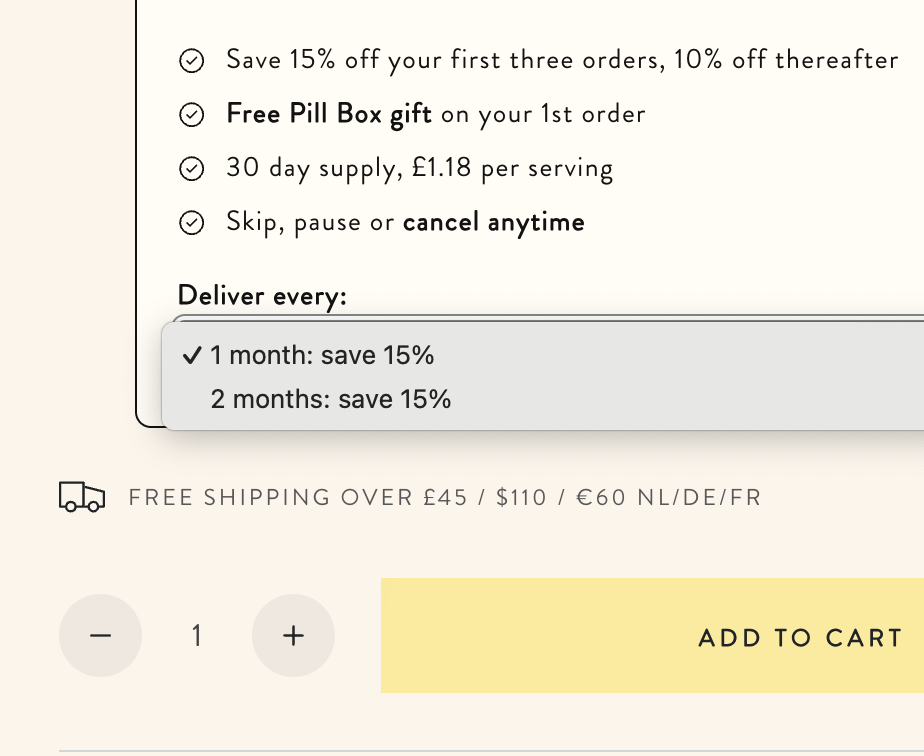This screenshot has width=924, height=756.
Task: Click the quantity value field showing 1
Action: [x=197, y=636]
